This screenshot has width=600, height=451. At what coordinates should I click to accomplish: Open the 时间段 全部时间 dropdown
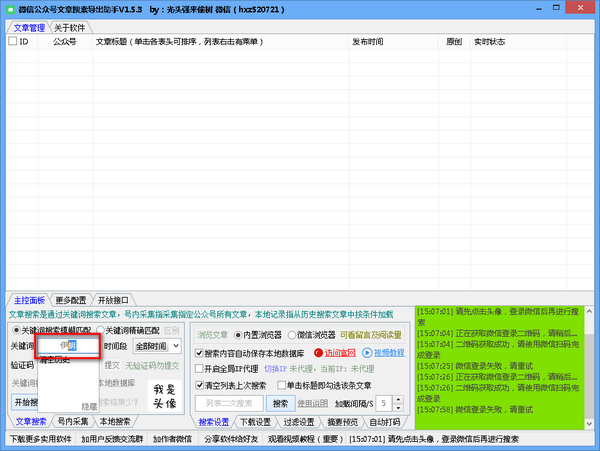click(156, 345)
